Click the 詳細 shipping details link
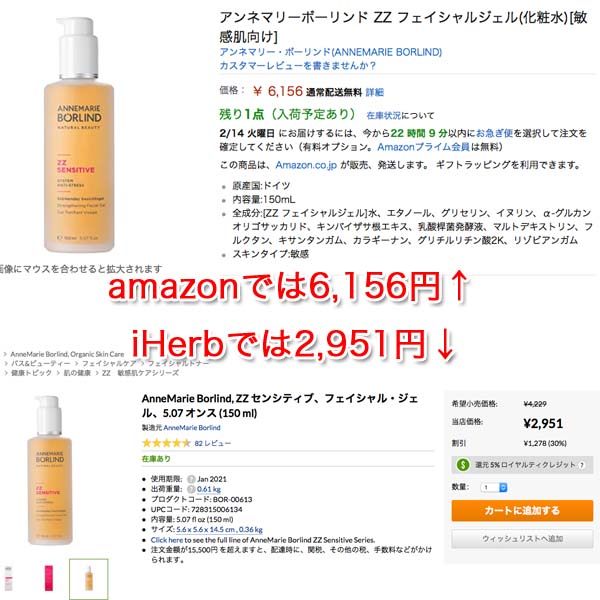The width and height of the screenshot is (600, 600). click(375, 92)
